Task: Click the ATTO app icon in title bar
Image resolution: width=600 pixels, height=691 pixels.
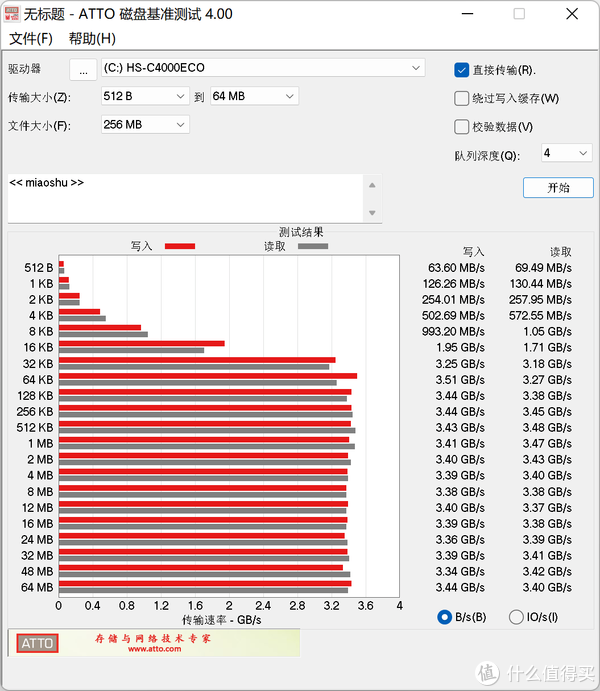Action: tap(12, 14)
